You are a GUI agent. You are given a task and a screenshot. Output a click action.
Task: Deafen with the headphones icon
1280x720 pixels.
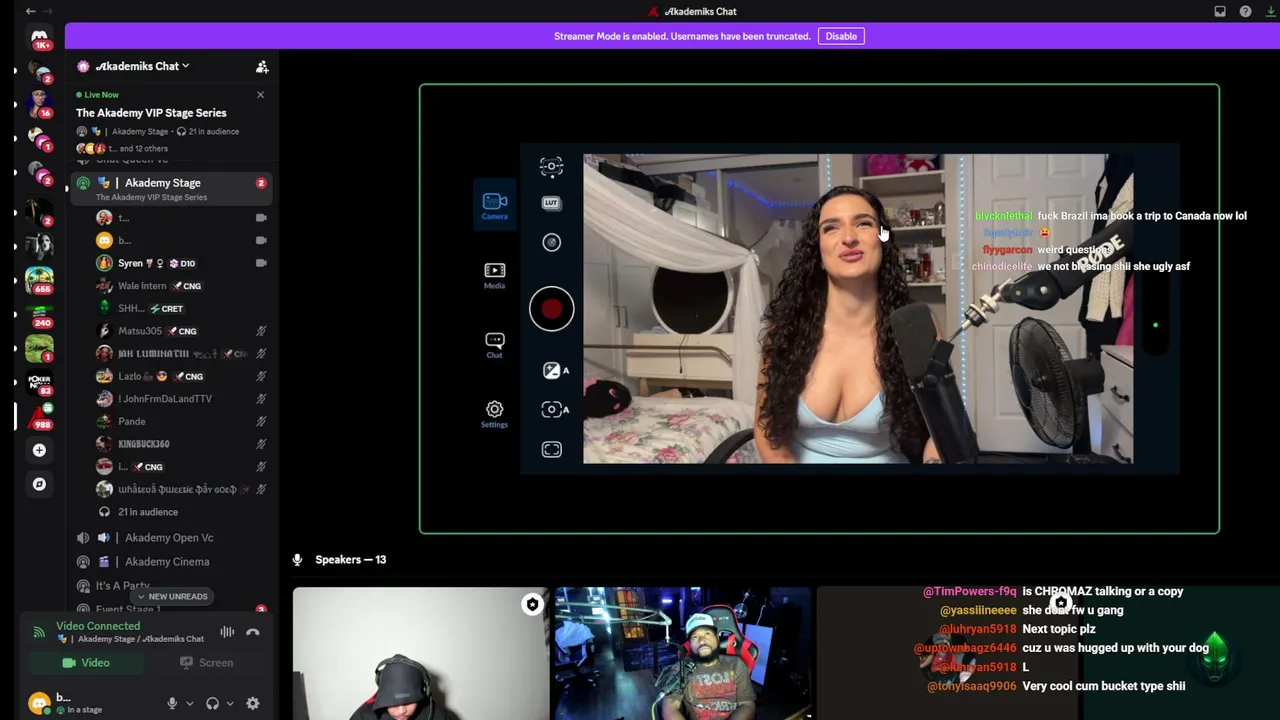pos(212,704)
